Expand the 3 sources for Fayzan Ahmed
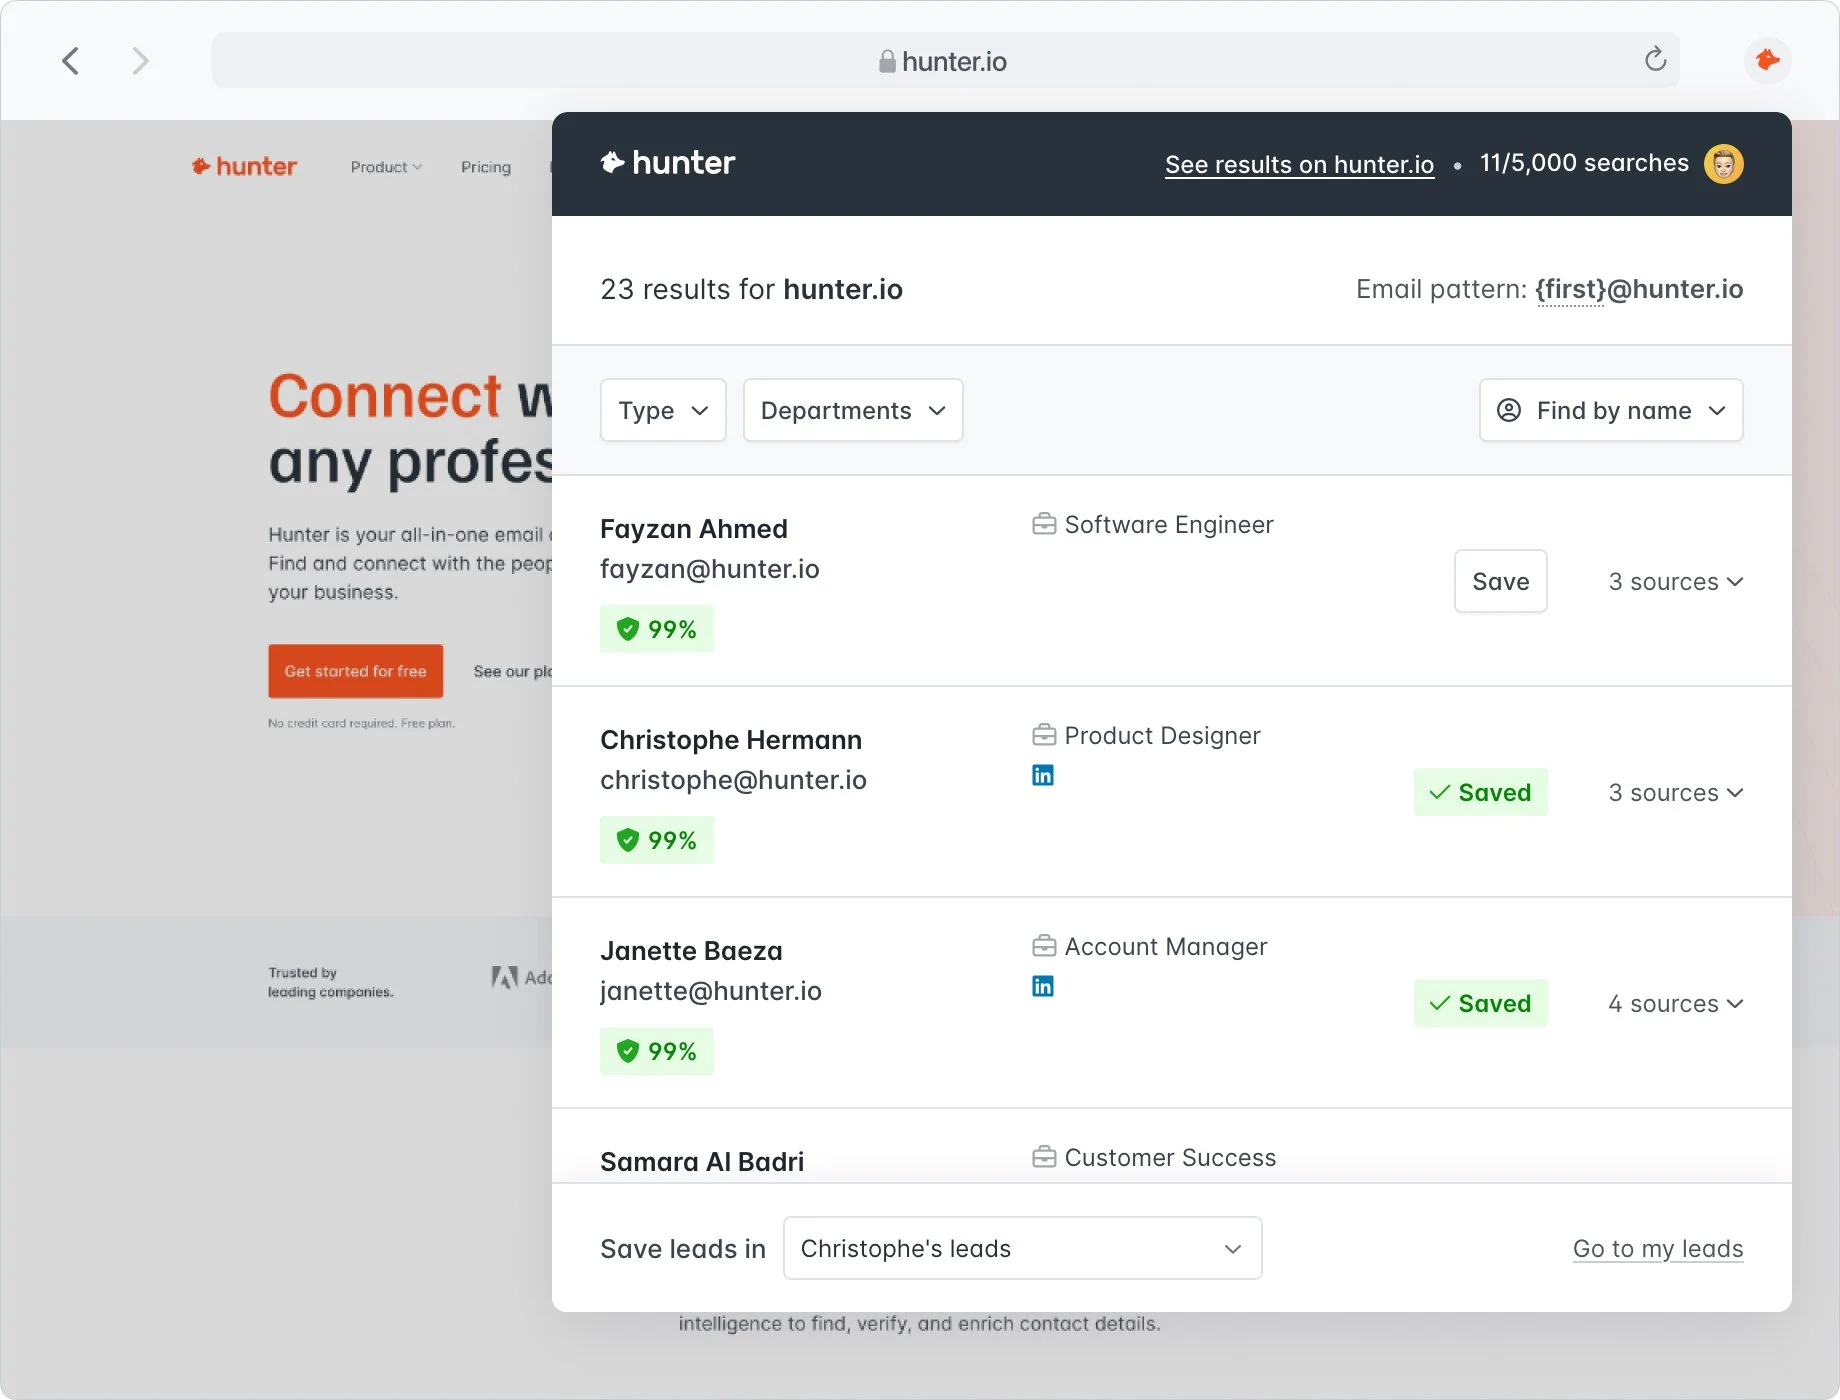This screenshot has height=1400, width=1840. tap(1676, 581)
